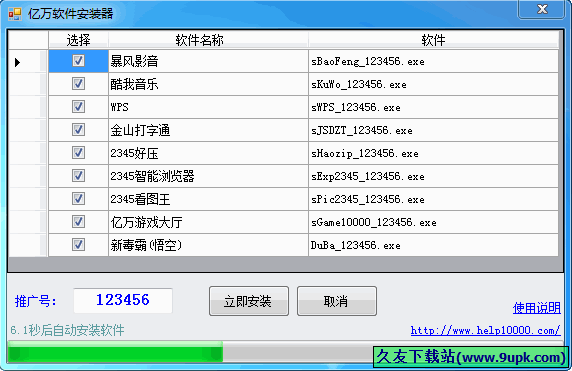This screenshot has height=371, width=572.
Task: Select the 暴风影音 name cell
Action: (208, 61)
